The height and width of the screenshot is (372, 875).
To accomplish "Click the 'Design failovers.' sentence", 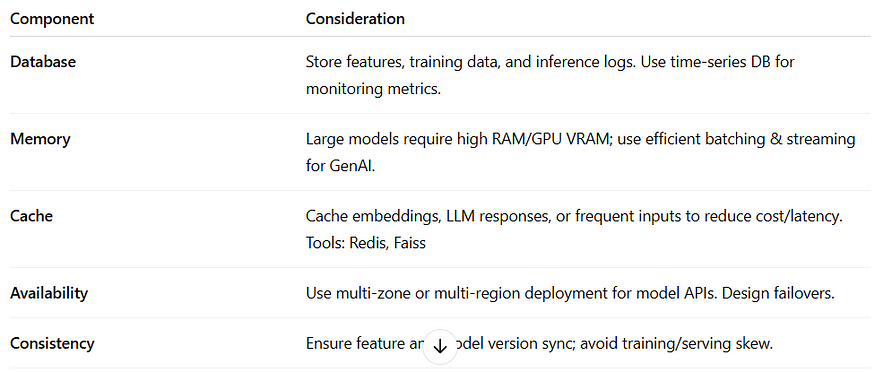I will click(778, 293).
